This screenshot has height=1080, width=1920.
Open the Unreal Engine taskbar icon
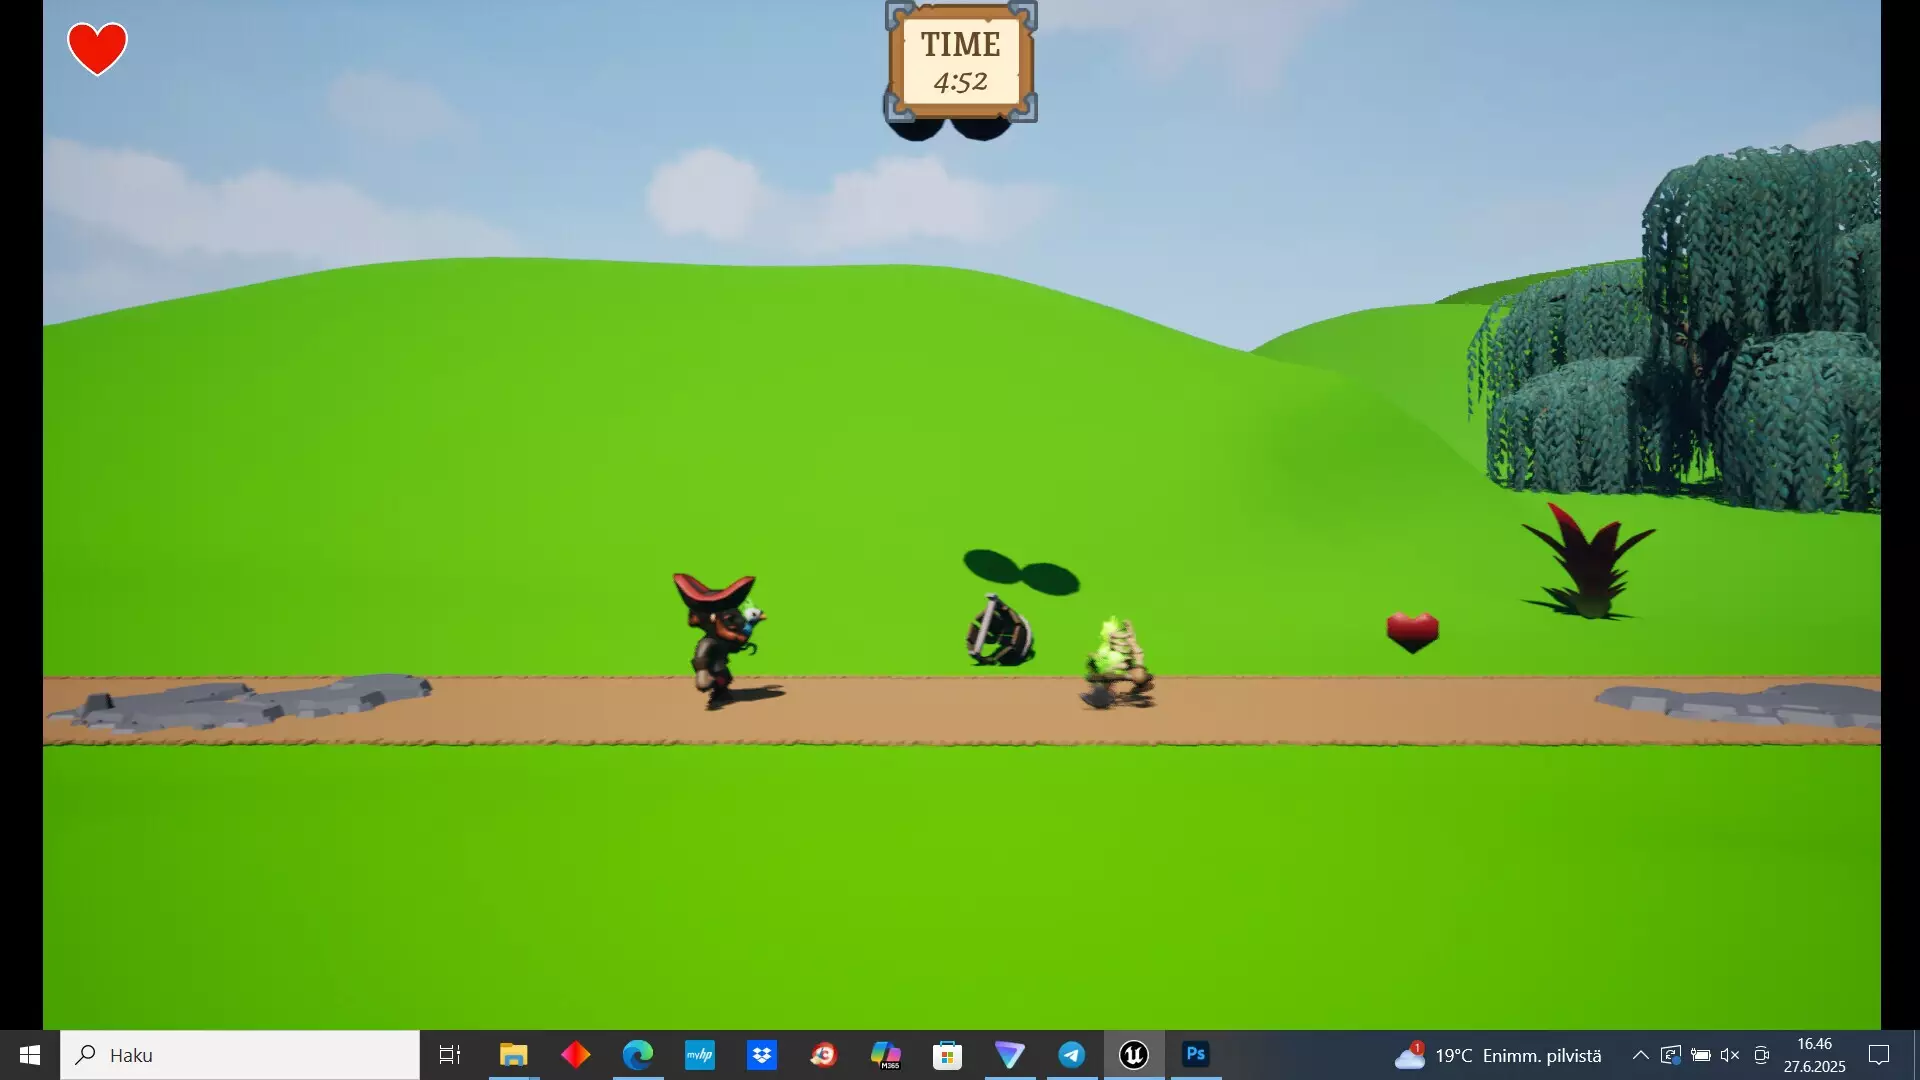pyautogui.click(x=1133, y=1055)
